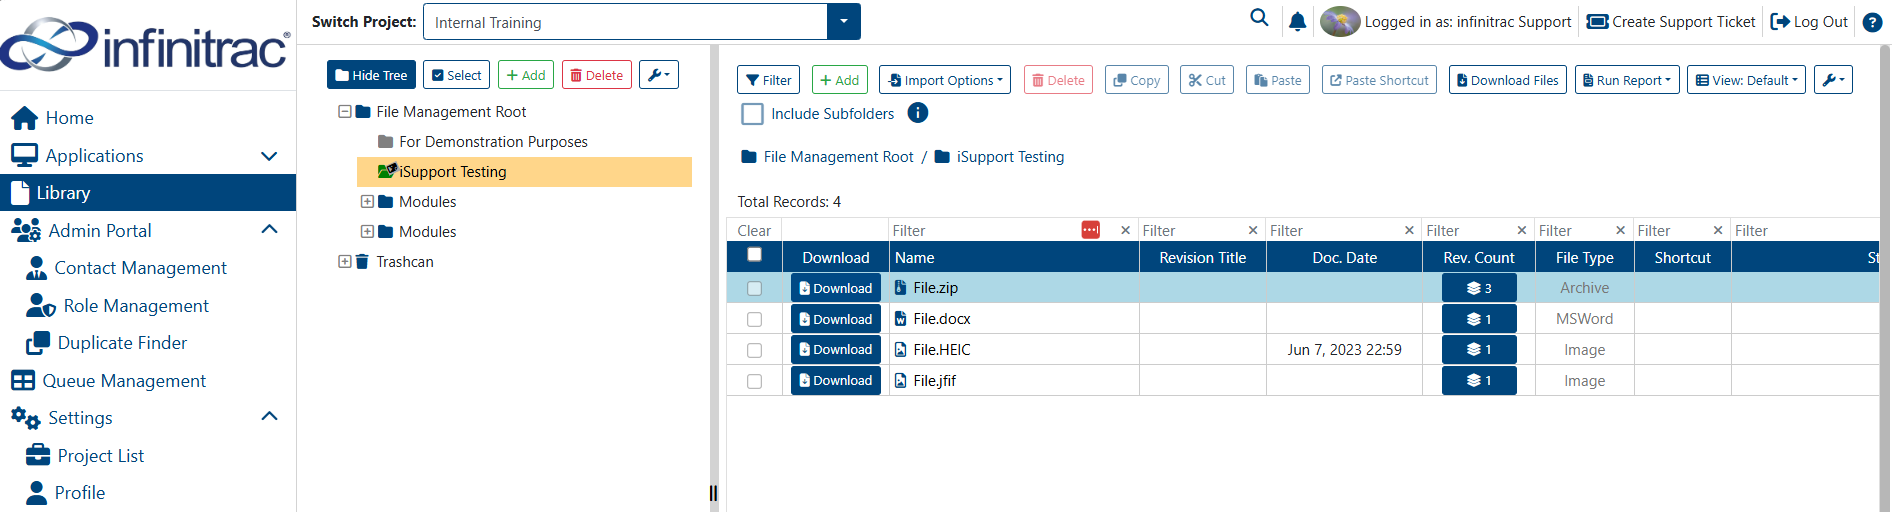The image size is (1892, 512).
Task: Open revision count badge for File.zip
Action: tap(1479, 288)
